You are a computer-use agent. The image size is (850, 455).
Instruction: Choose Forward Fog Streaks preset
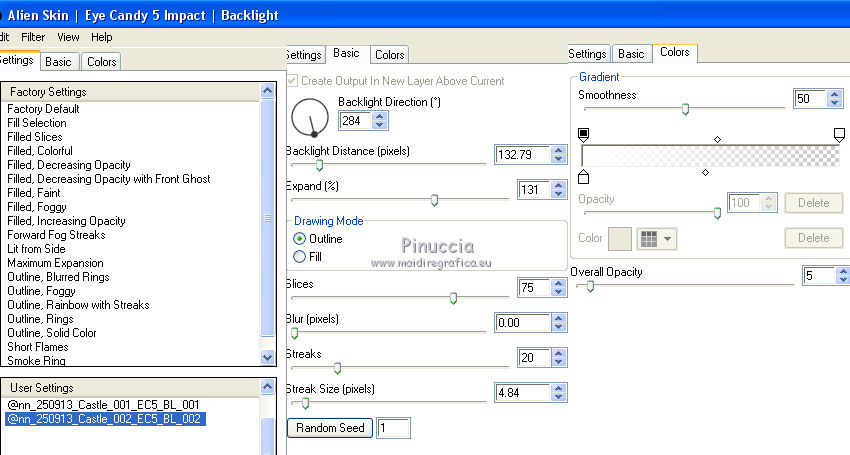click(x=56, y=235)
